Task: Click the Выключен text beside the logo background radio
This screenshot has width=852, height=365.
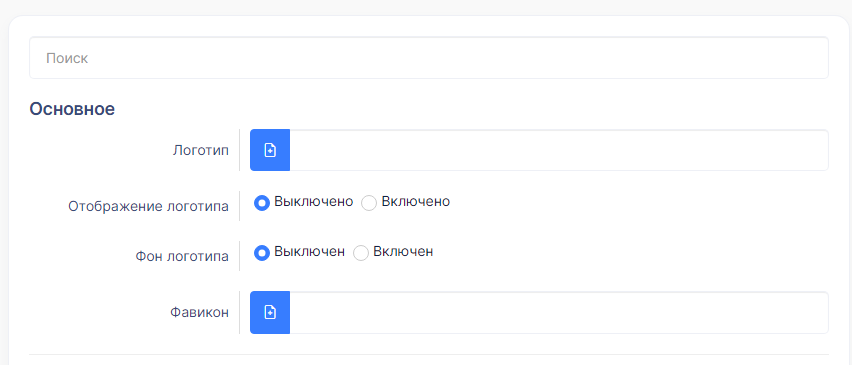Action: [309, 251]
